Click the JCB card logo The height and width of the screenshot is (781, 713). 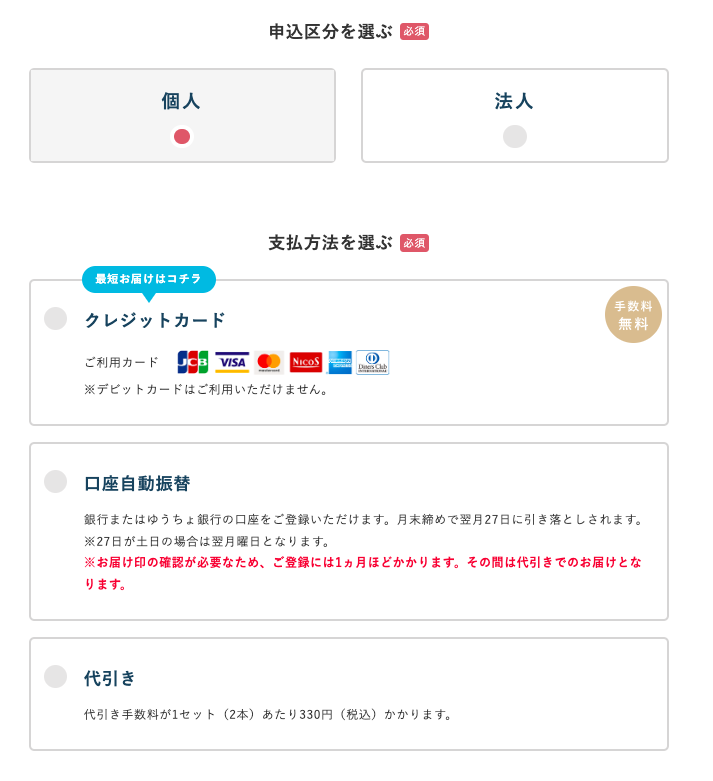coord(192,362)
